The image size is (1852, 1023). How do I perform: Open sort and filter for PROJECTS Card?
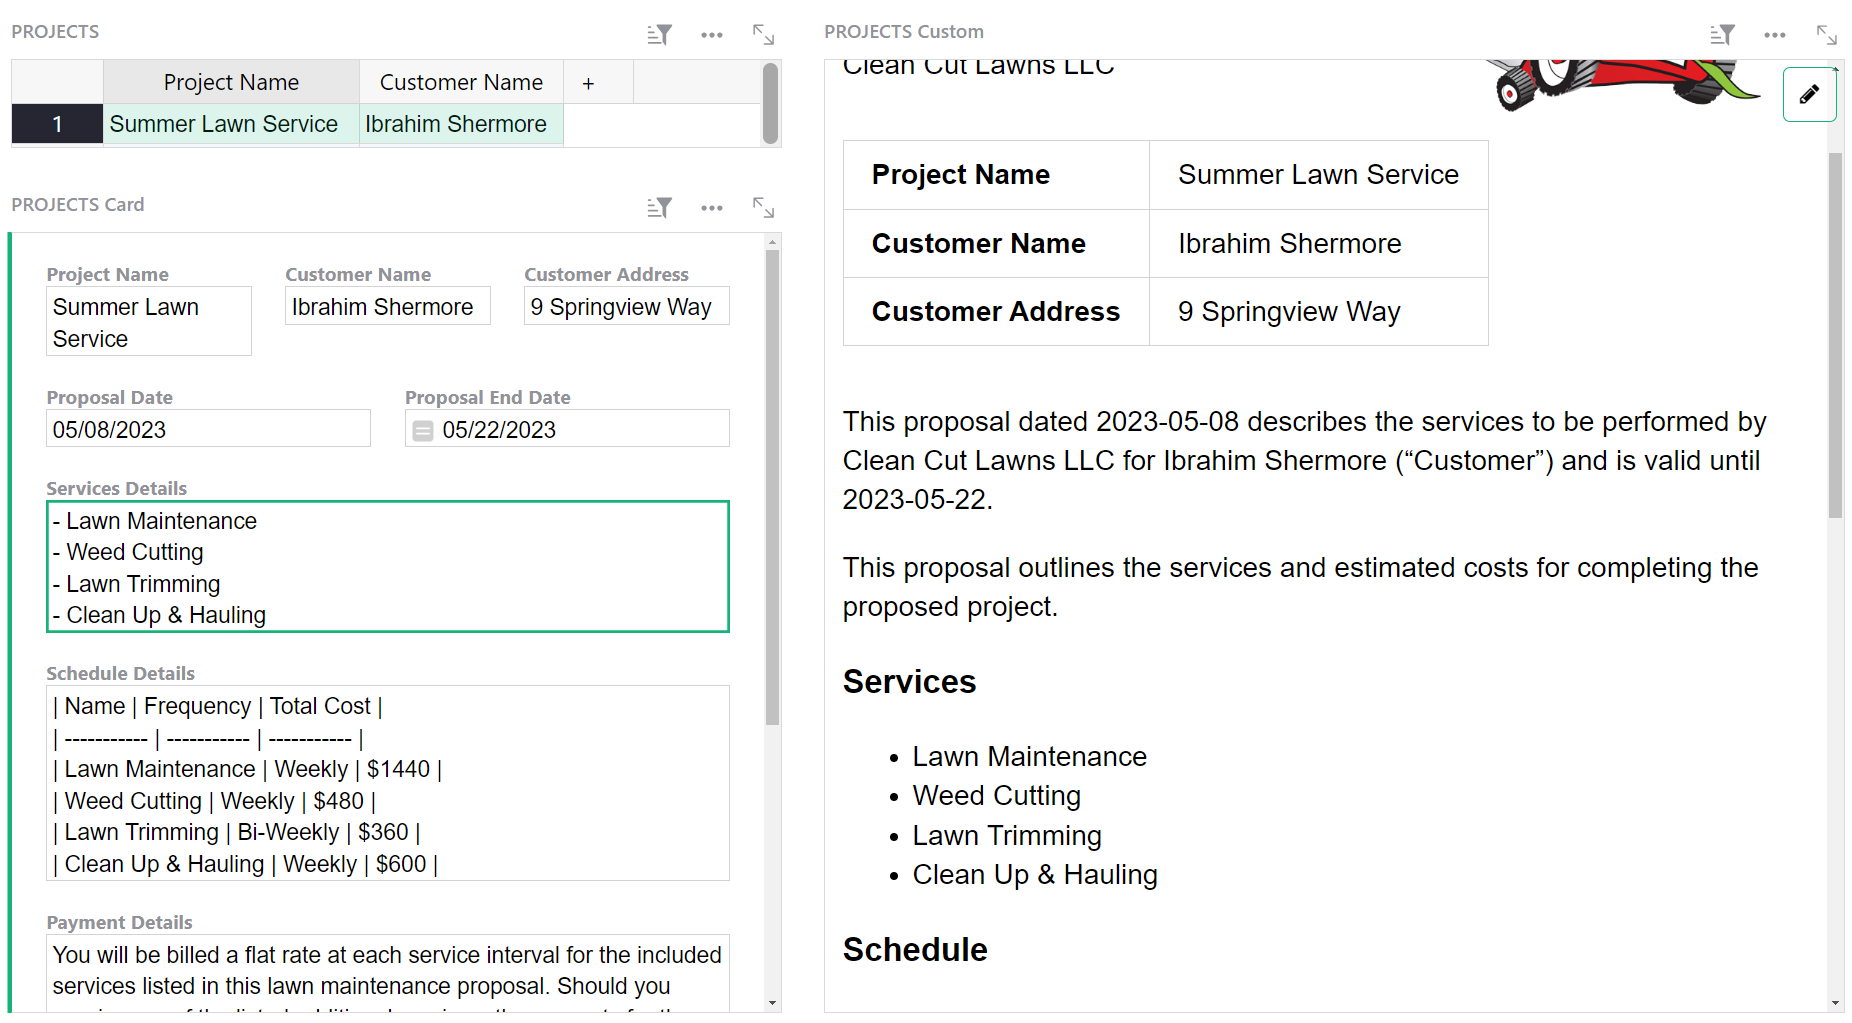659,208
